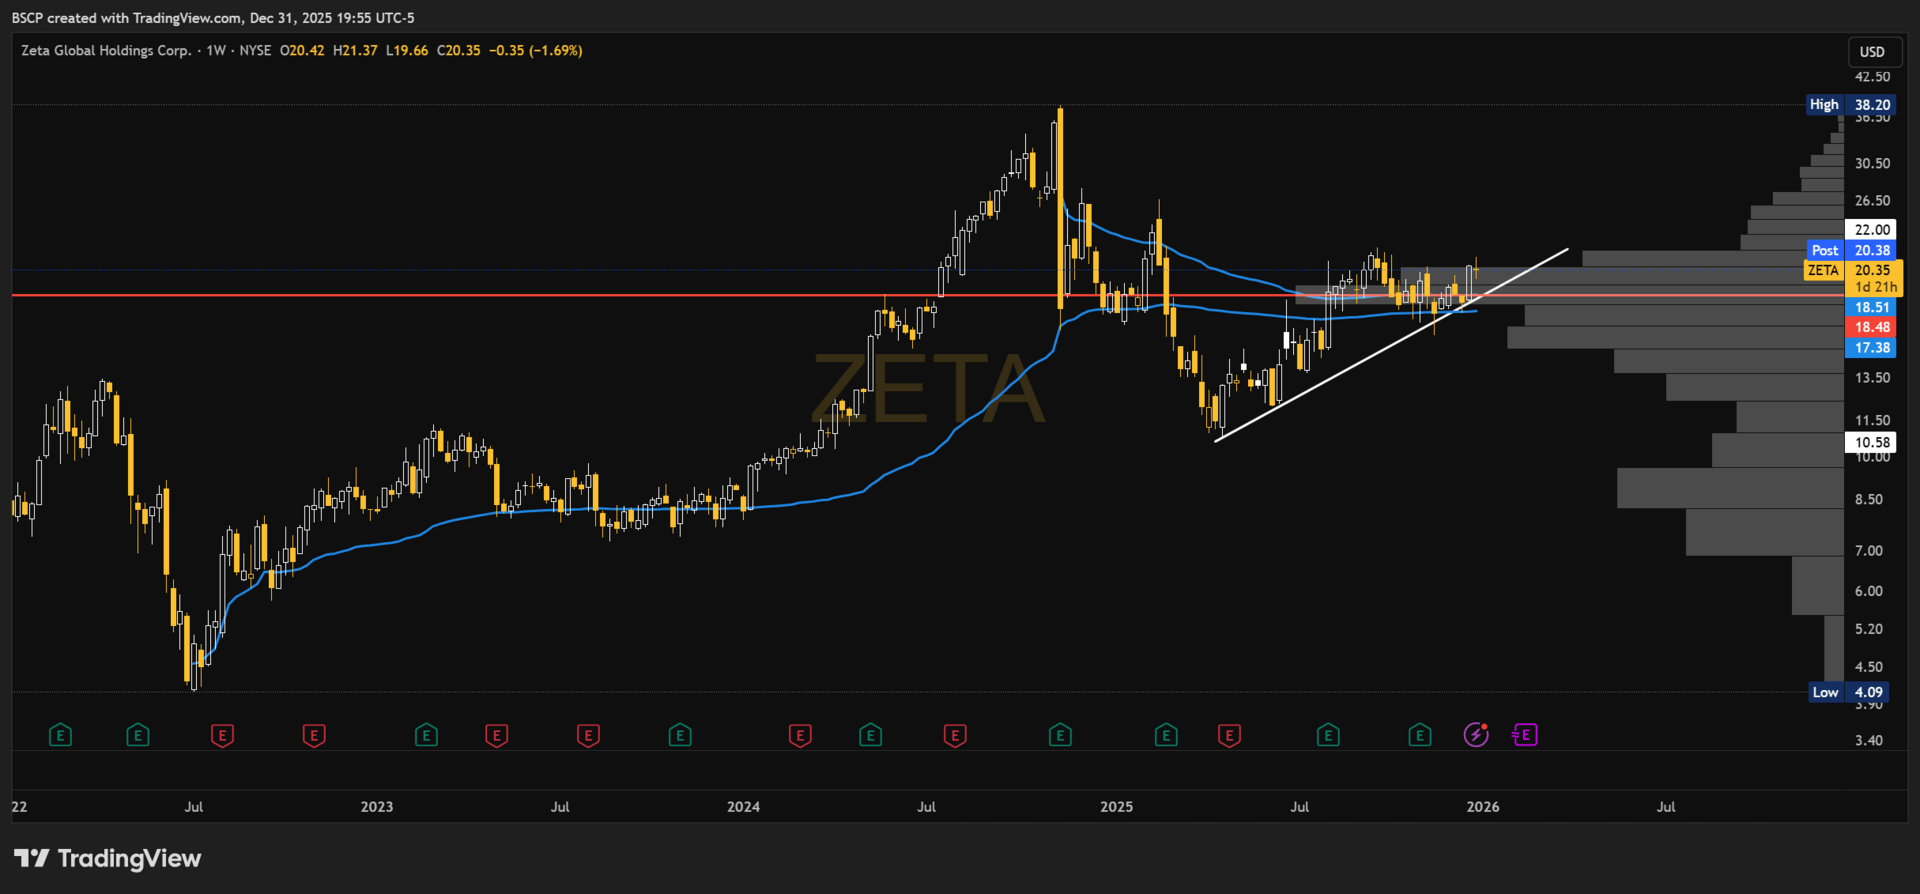Select the 10.58 price axis label
This screenshot has height=894, width=1920.
(x=1872, y=442)
